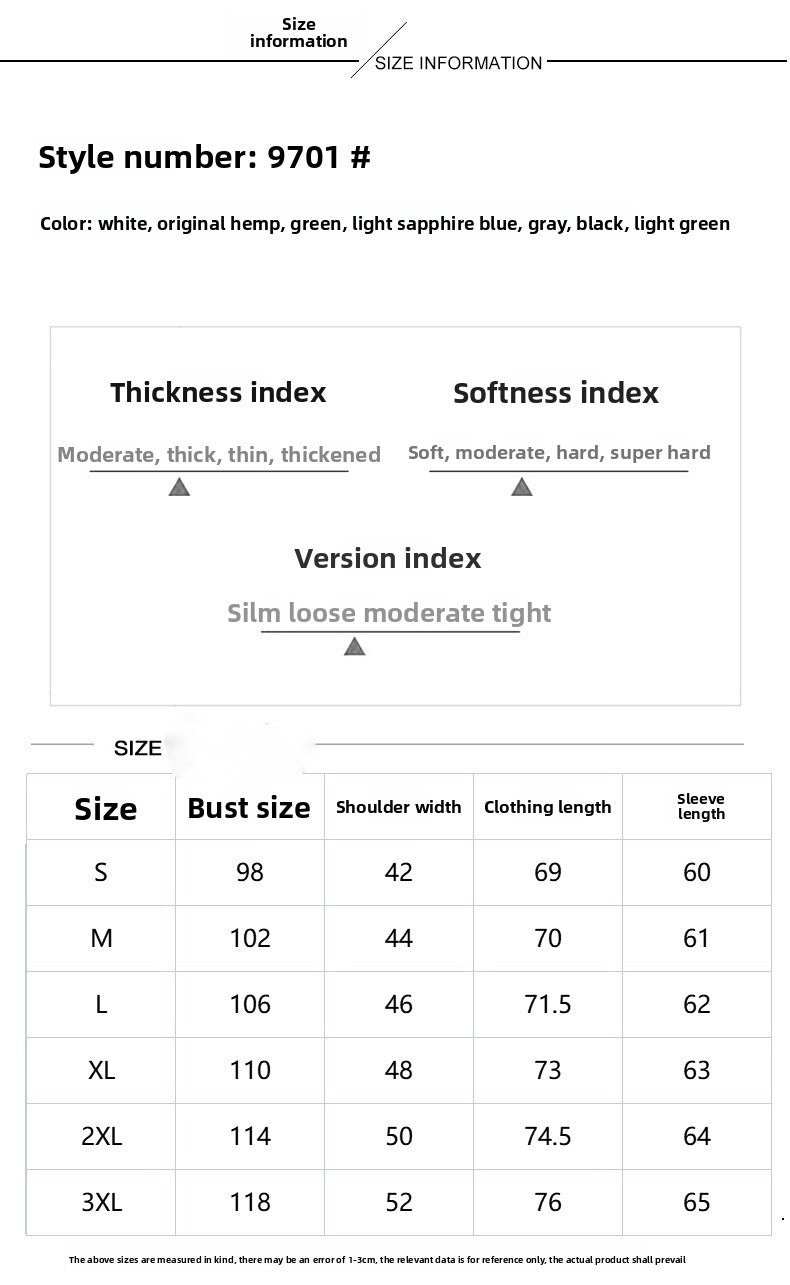Select the "Sleeve length" column header
790x1285 pixels.
pyautogui.click(x=700, y=806)
